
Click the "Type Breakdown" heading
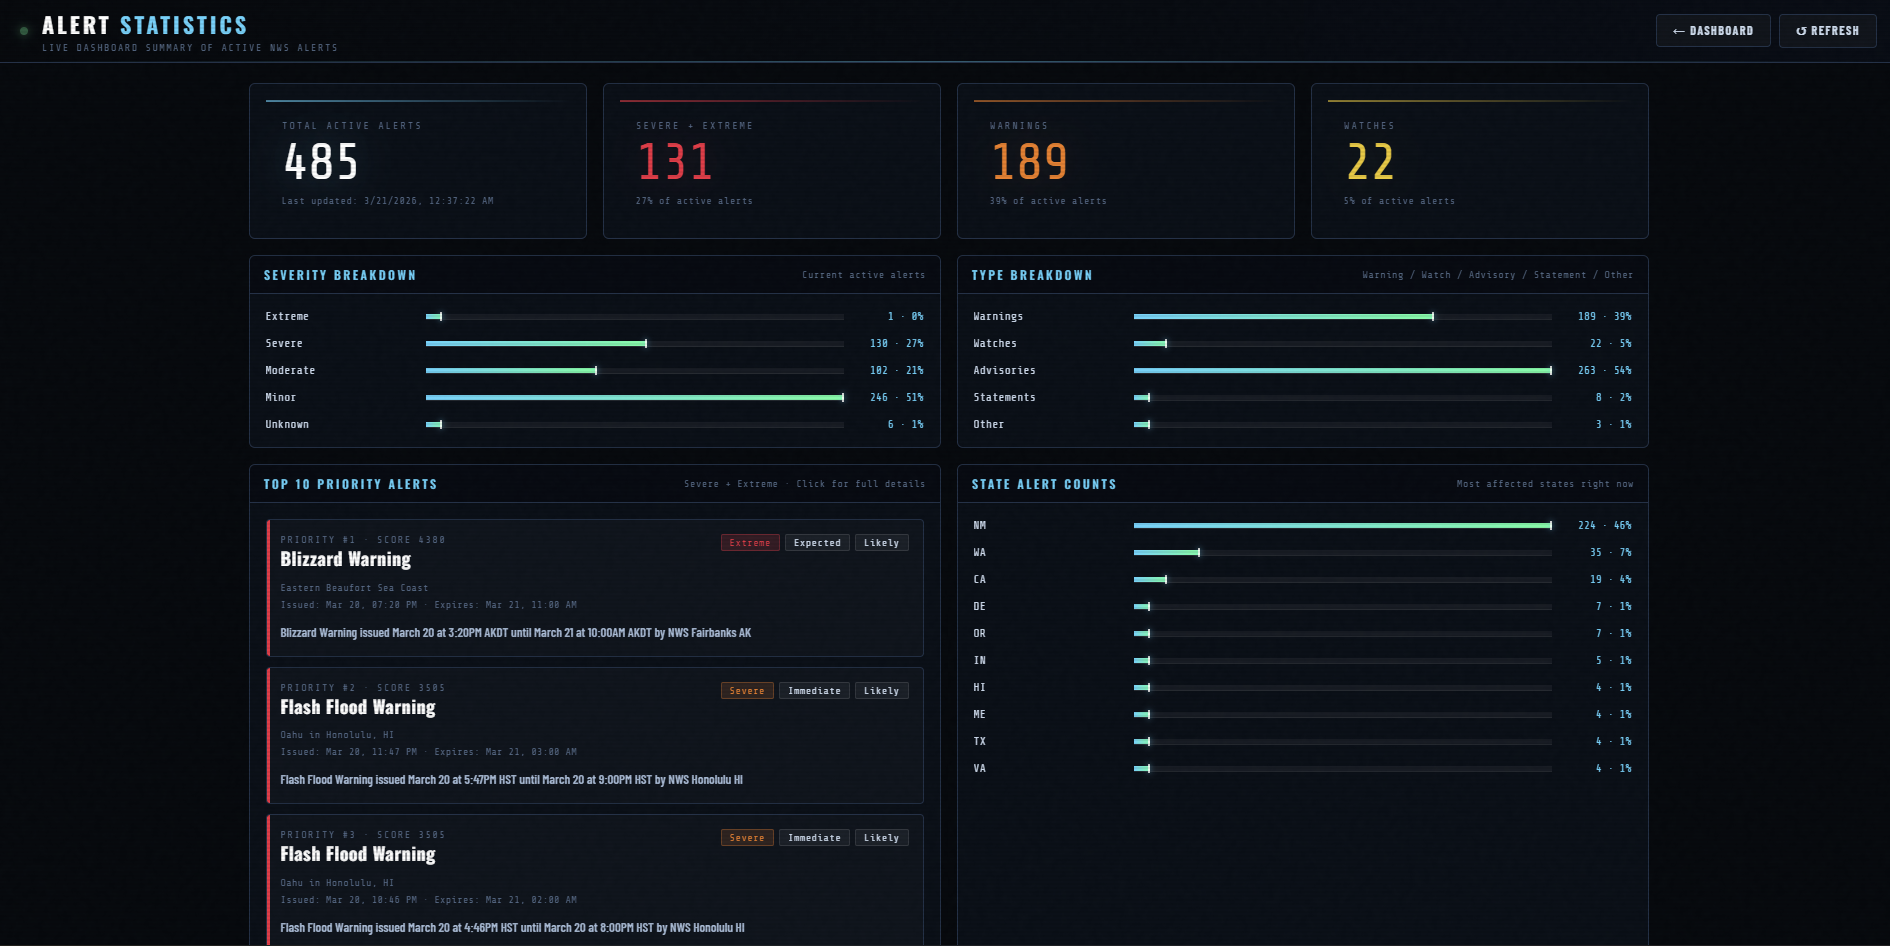(1032, 276)
